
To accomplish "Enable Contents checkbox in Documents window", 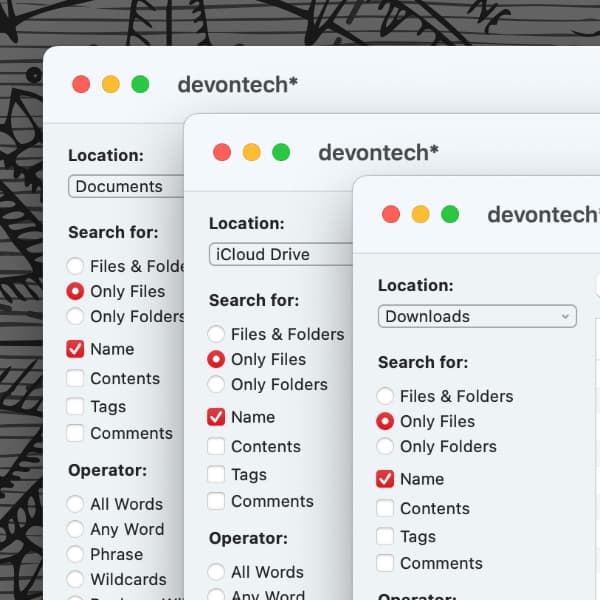I will click(x=75, y=378).
